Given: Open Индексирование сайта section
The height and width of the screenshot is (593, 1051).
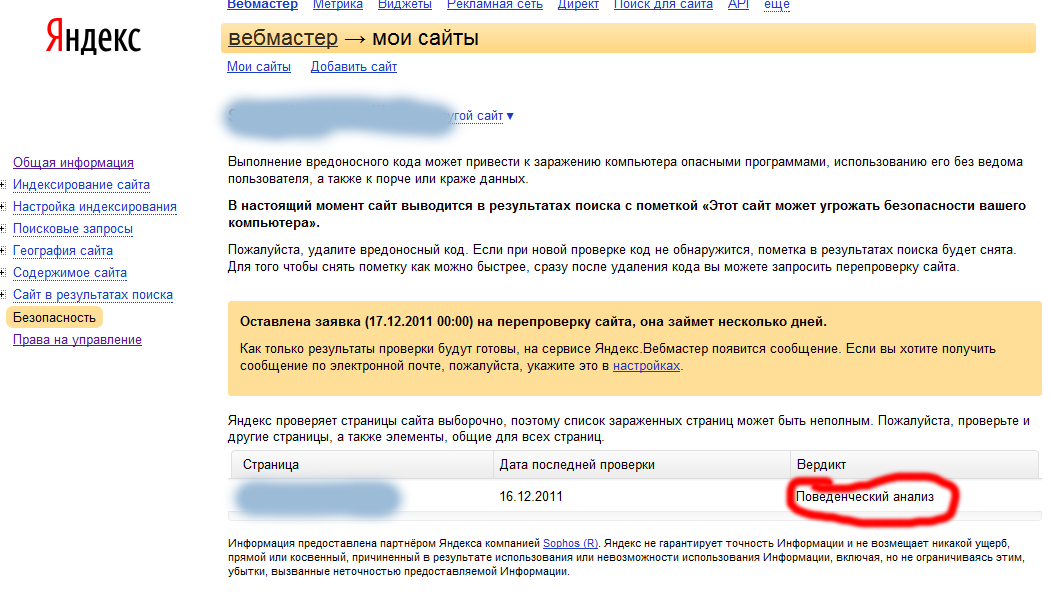Looking at the screenshot, I should coord(81,185).
